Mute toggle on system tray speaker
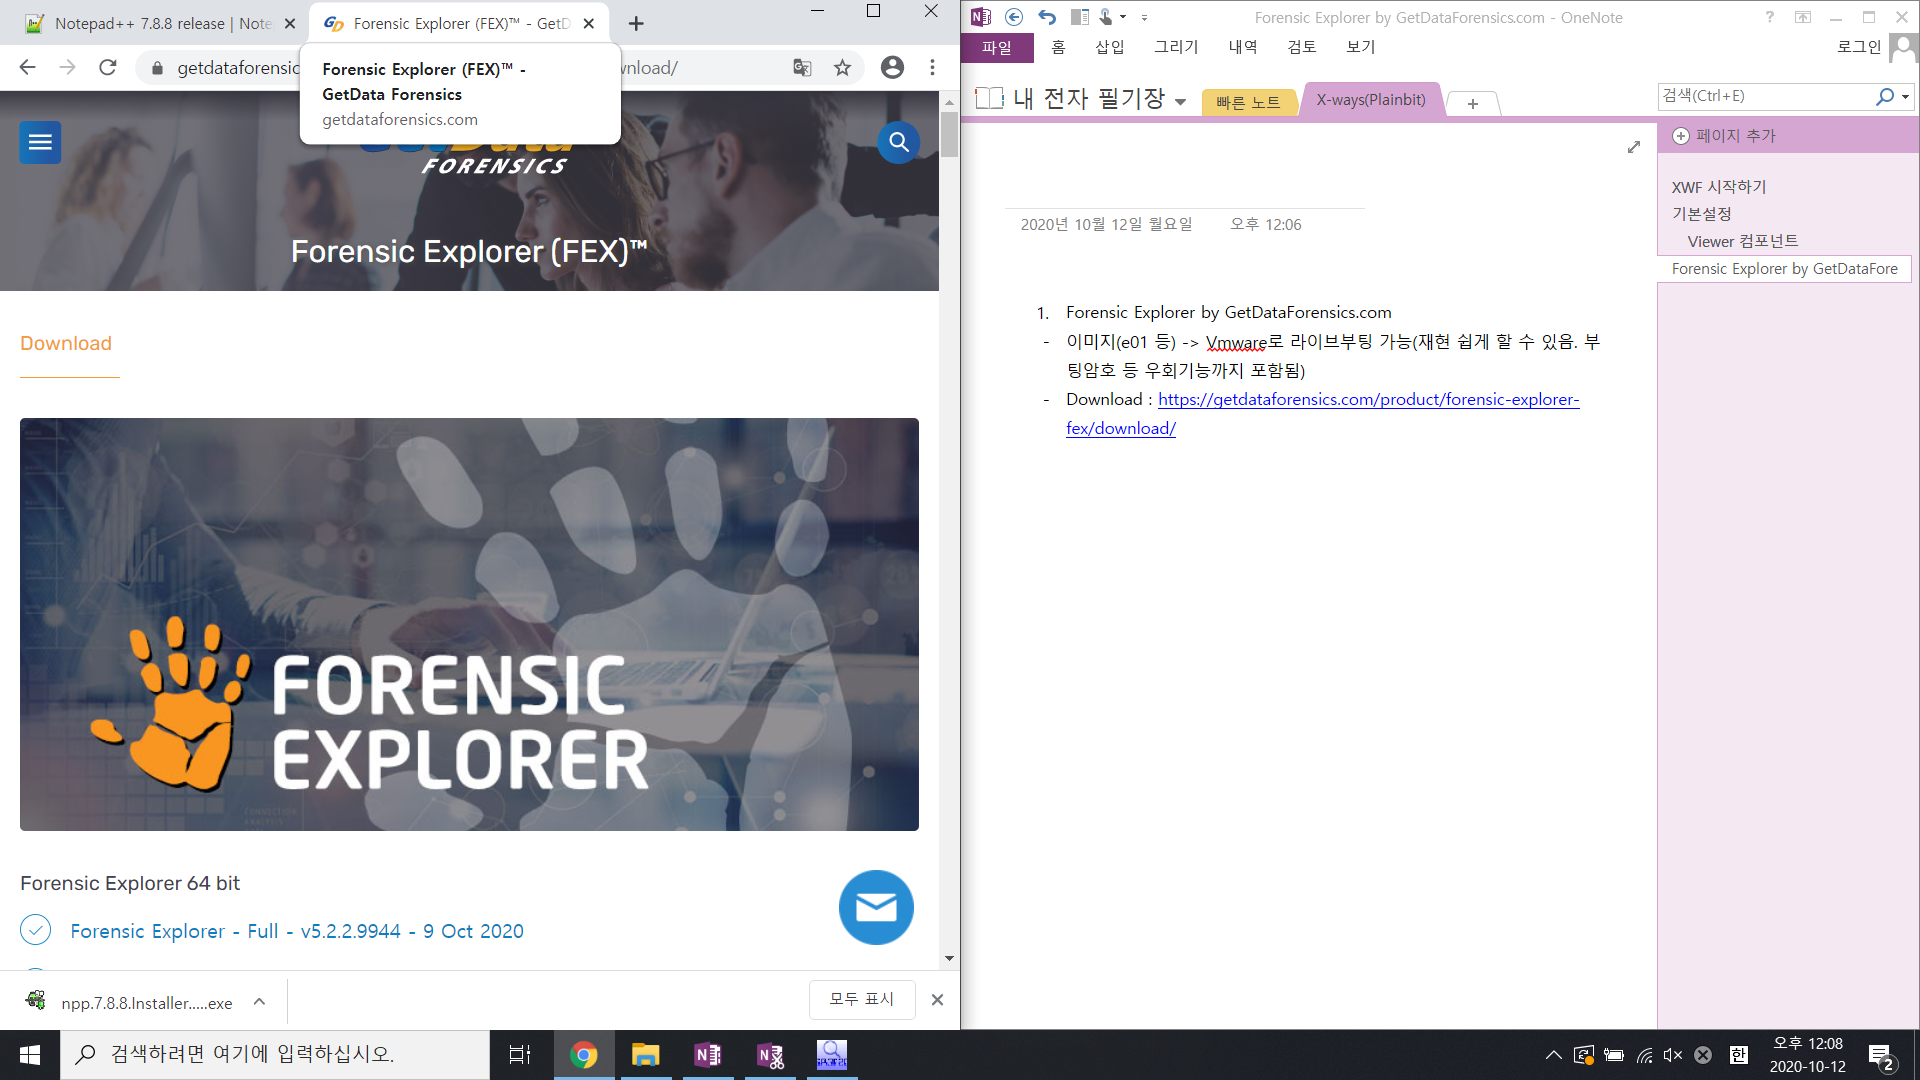1920x1080 pixels. click(1672, 1055)
